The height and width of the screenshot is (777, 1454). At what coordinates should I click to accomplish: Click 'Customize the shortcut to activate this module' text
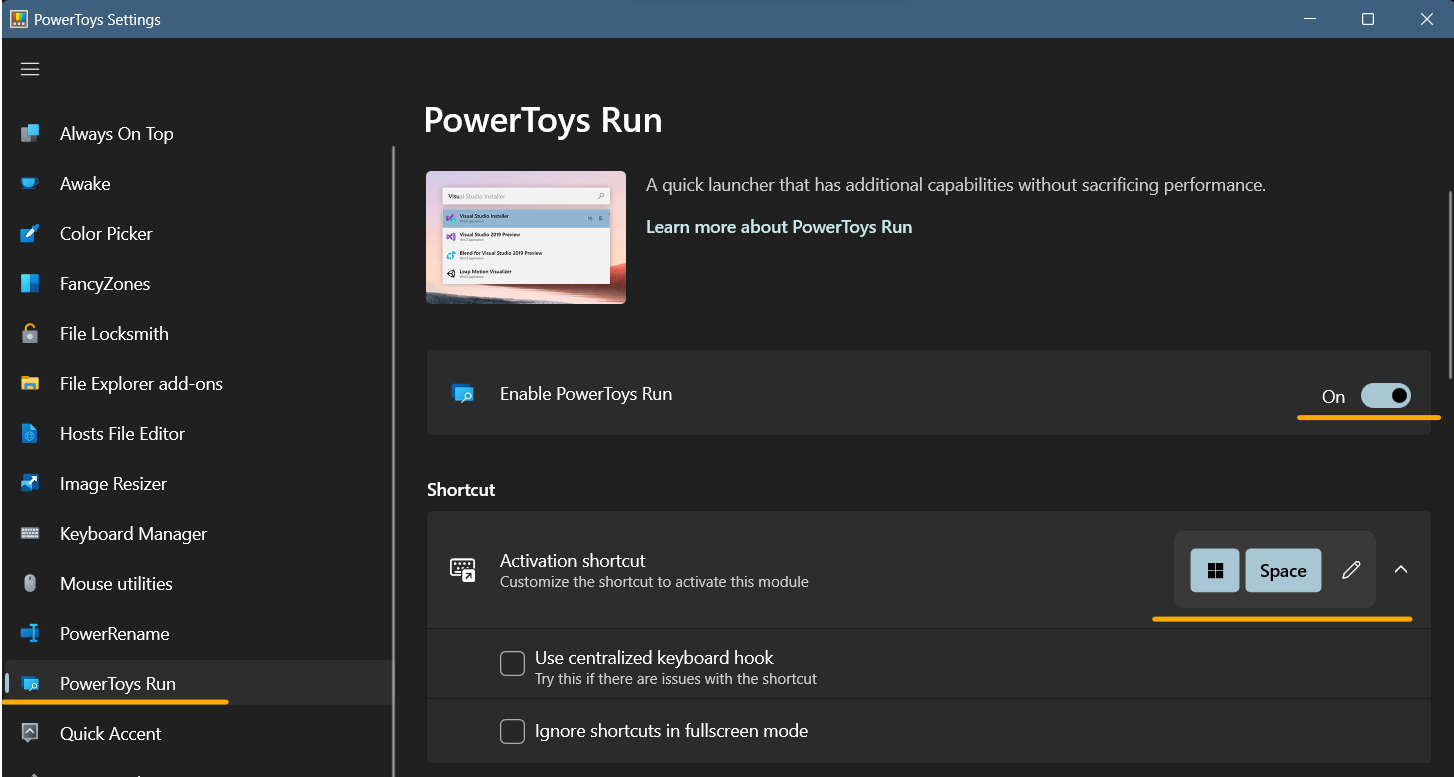pos(654,581)
